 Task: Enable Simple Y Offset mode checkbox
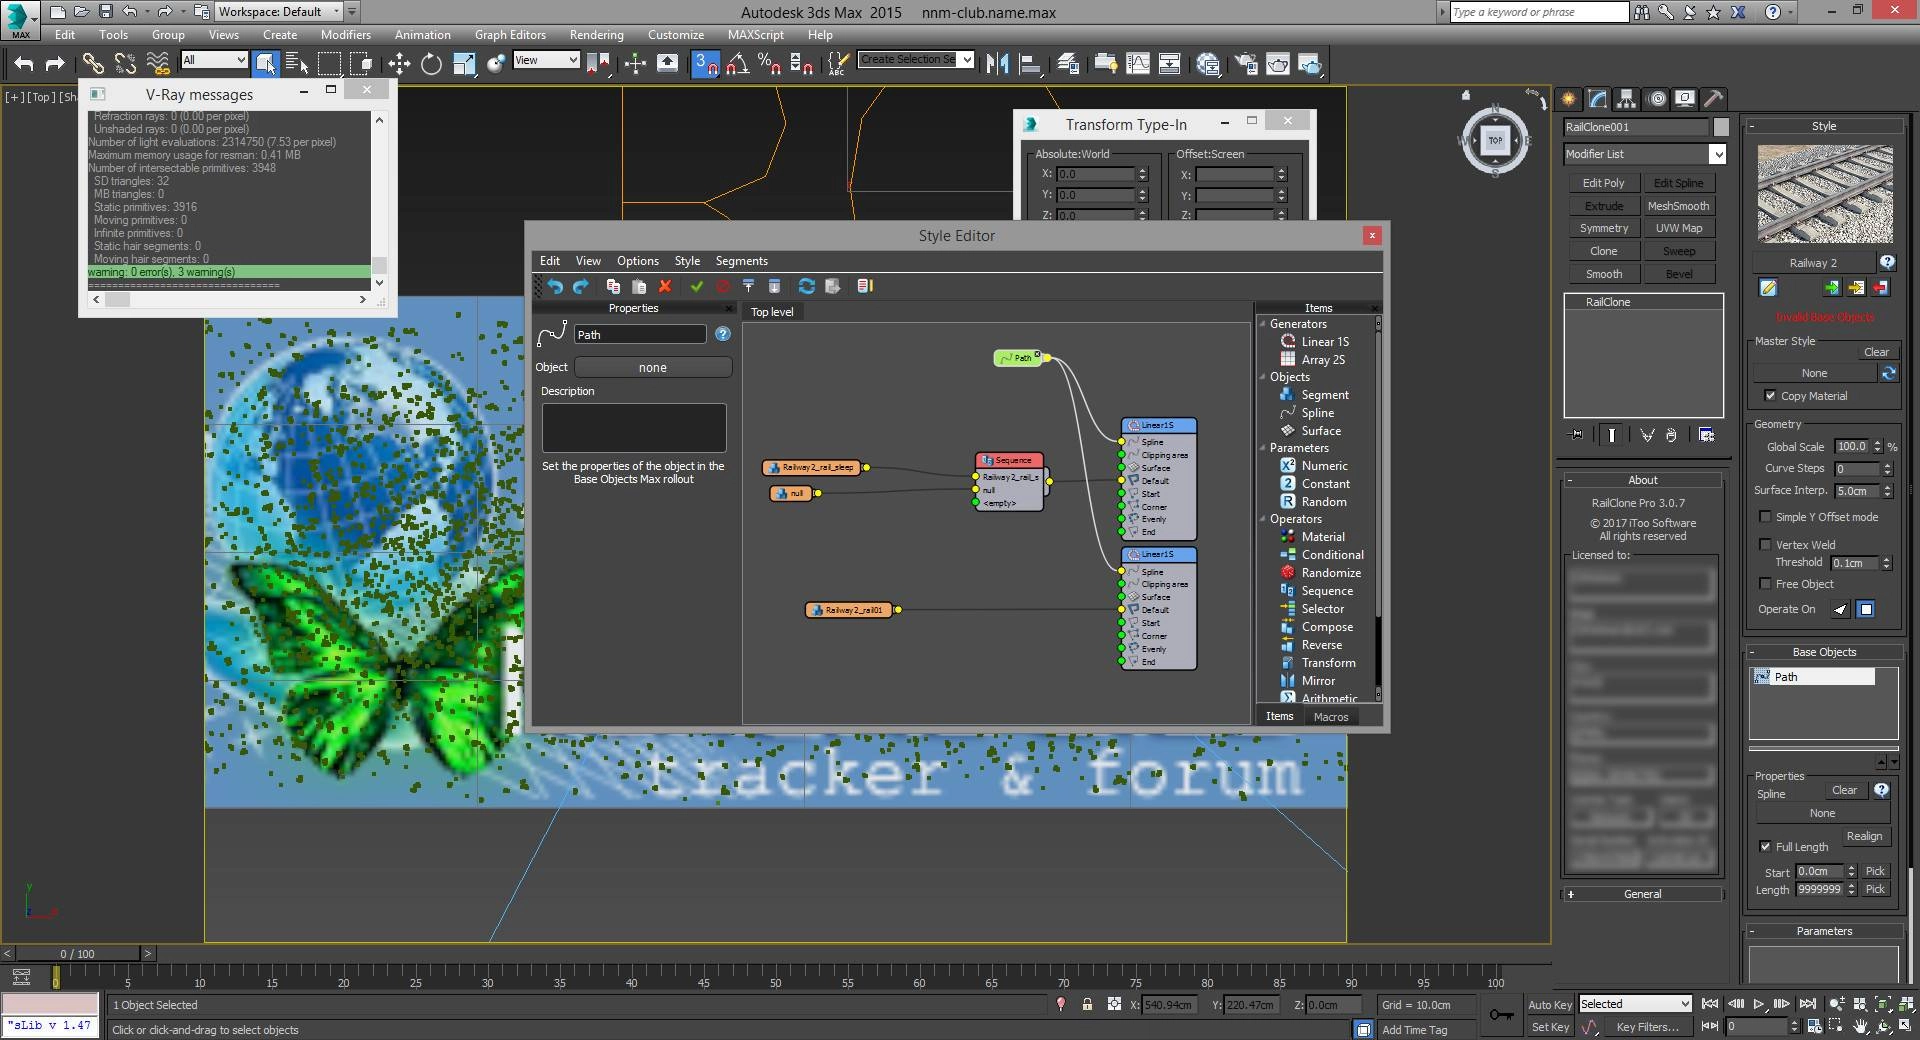click(1765, 517)
